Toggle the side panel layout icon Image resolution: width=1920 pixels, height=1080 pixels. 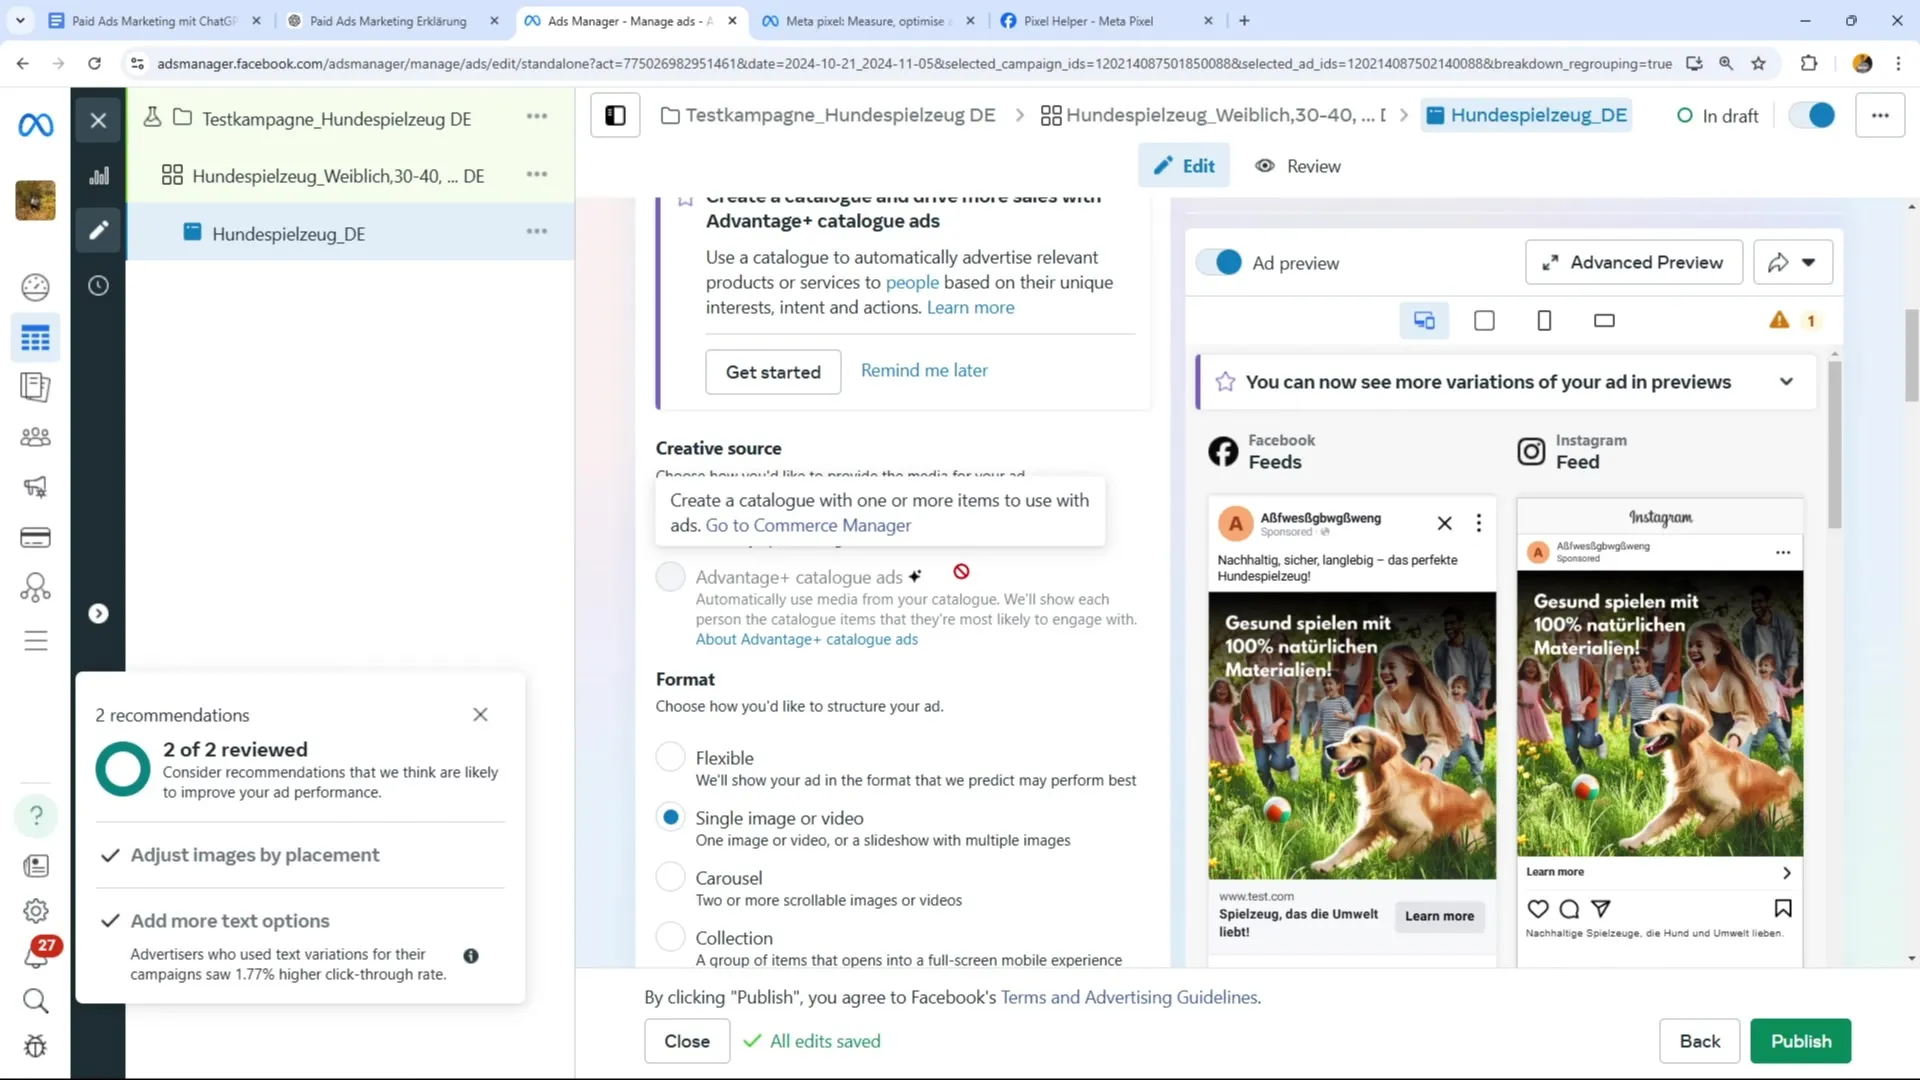tap(615, 116)
